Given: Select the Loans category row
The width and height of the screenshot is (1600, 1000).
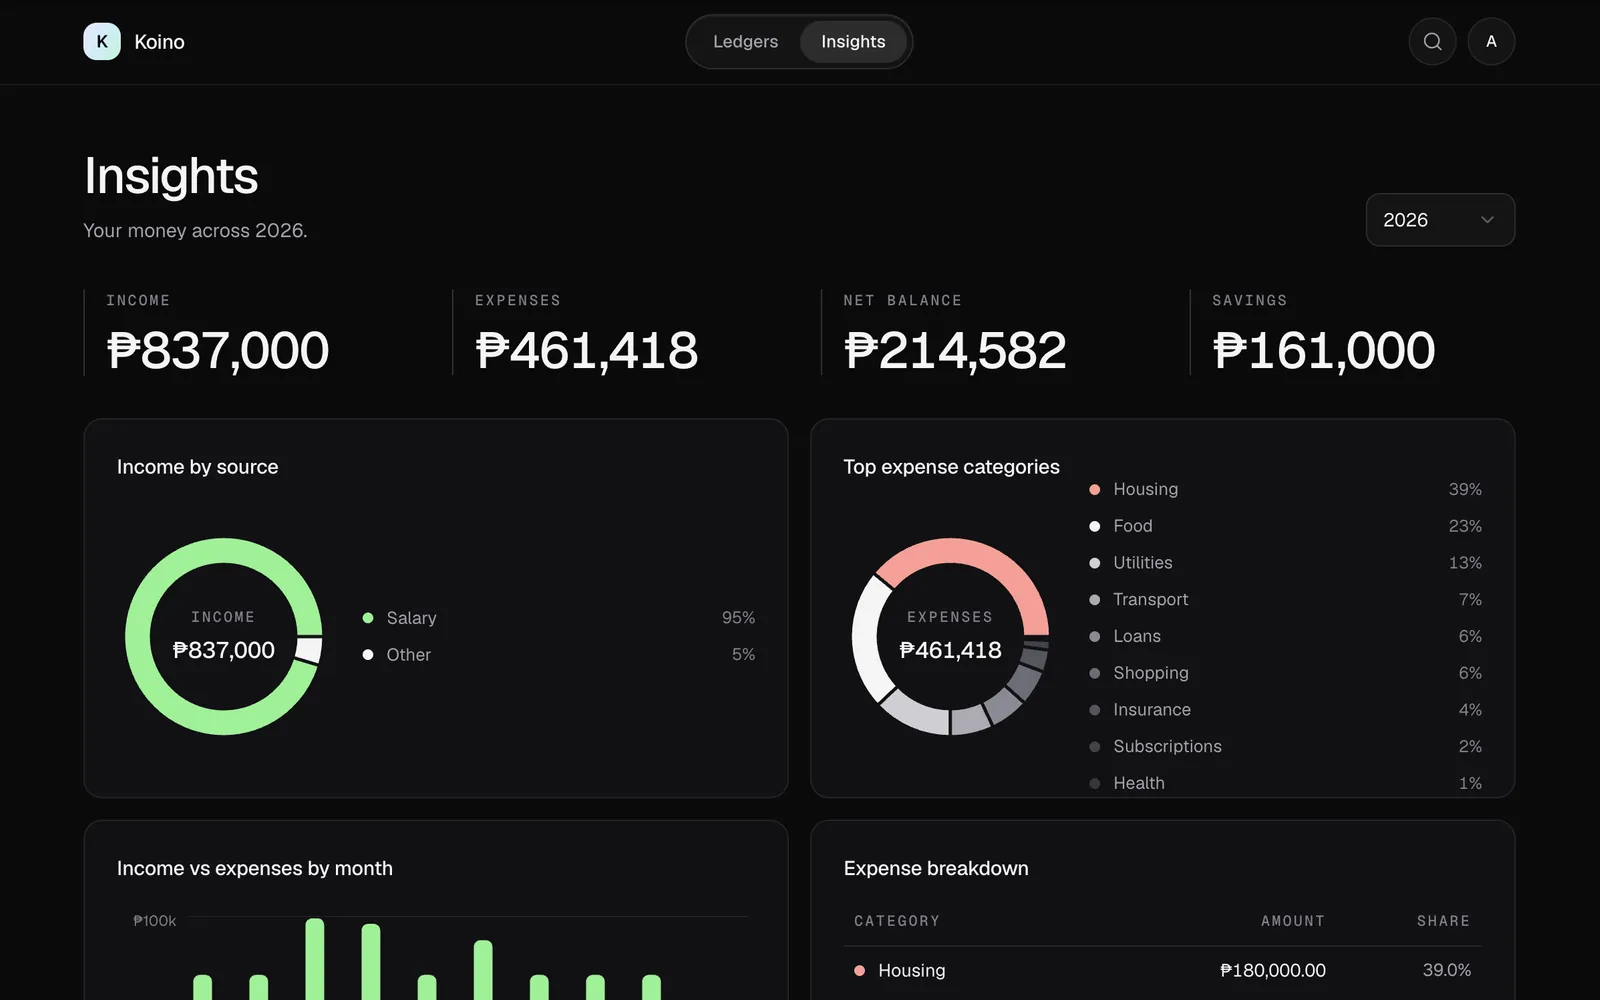Looking at the screenshot, I should click(x=1285, y=637).
